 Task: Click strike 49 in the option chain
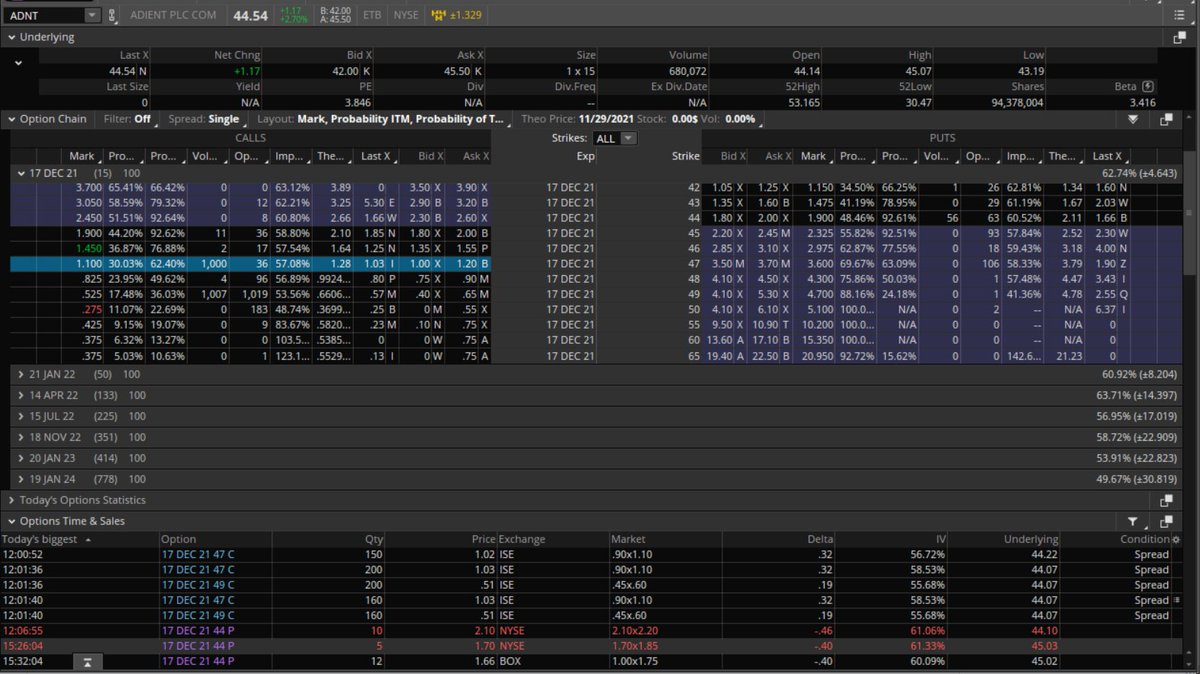coord(694,295)
